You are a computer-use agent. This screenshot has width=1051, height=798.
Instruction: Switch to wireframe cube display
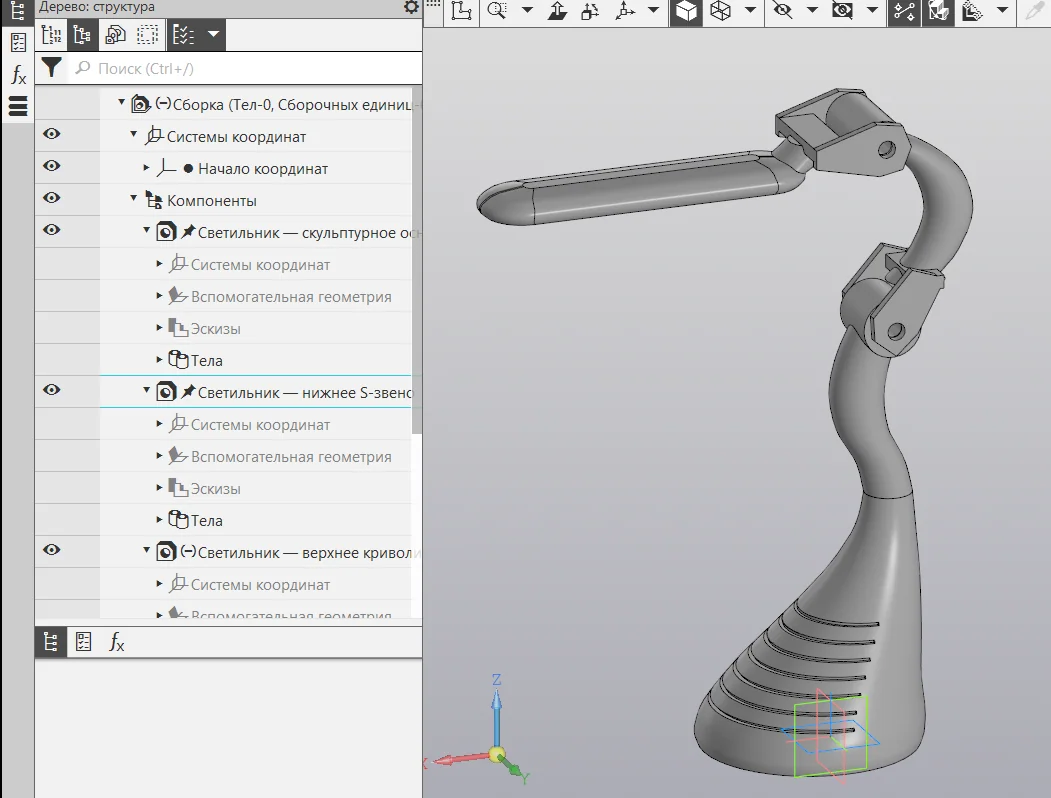pos(721,10)
